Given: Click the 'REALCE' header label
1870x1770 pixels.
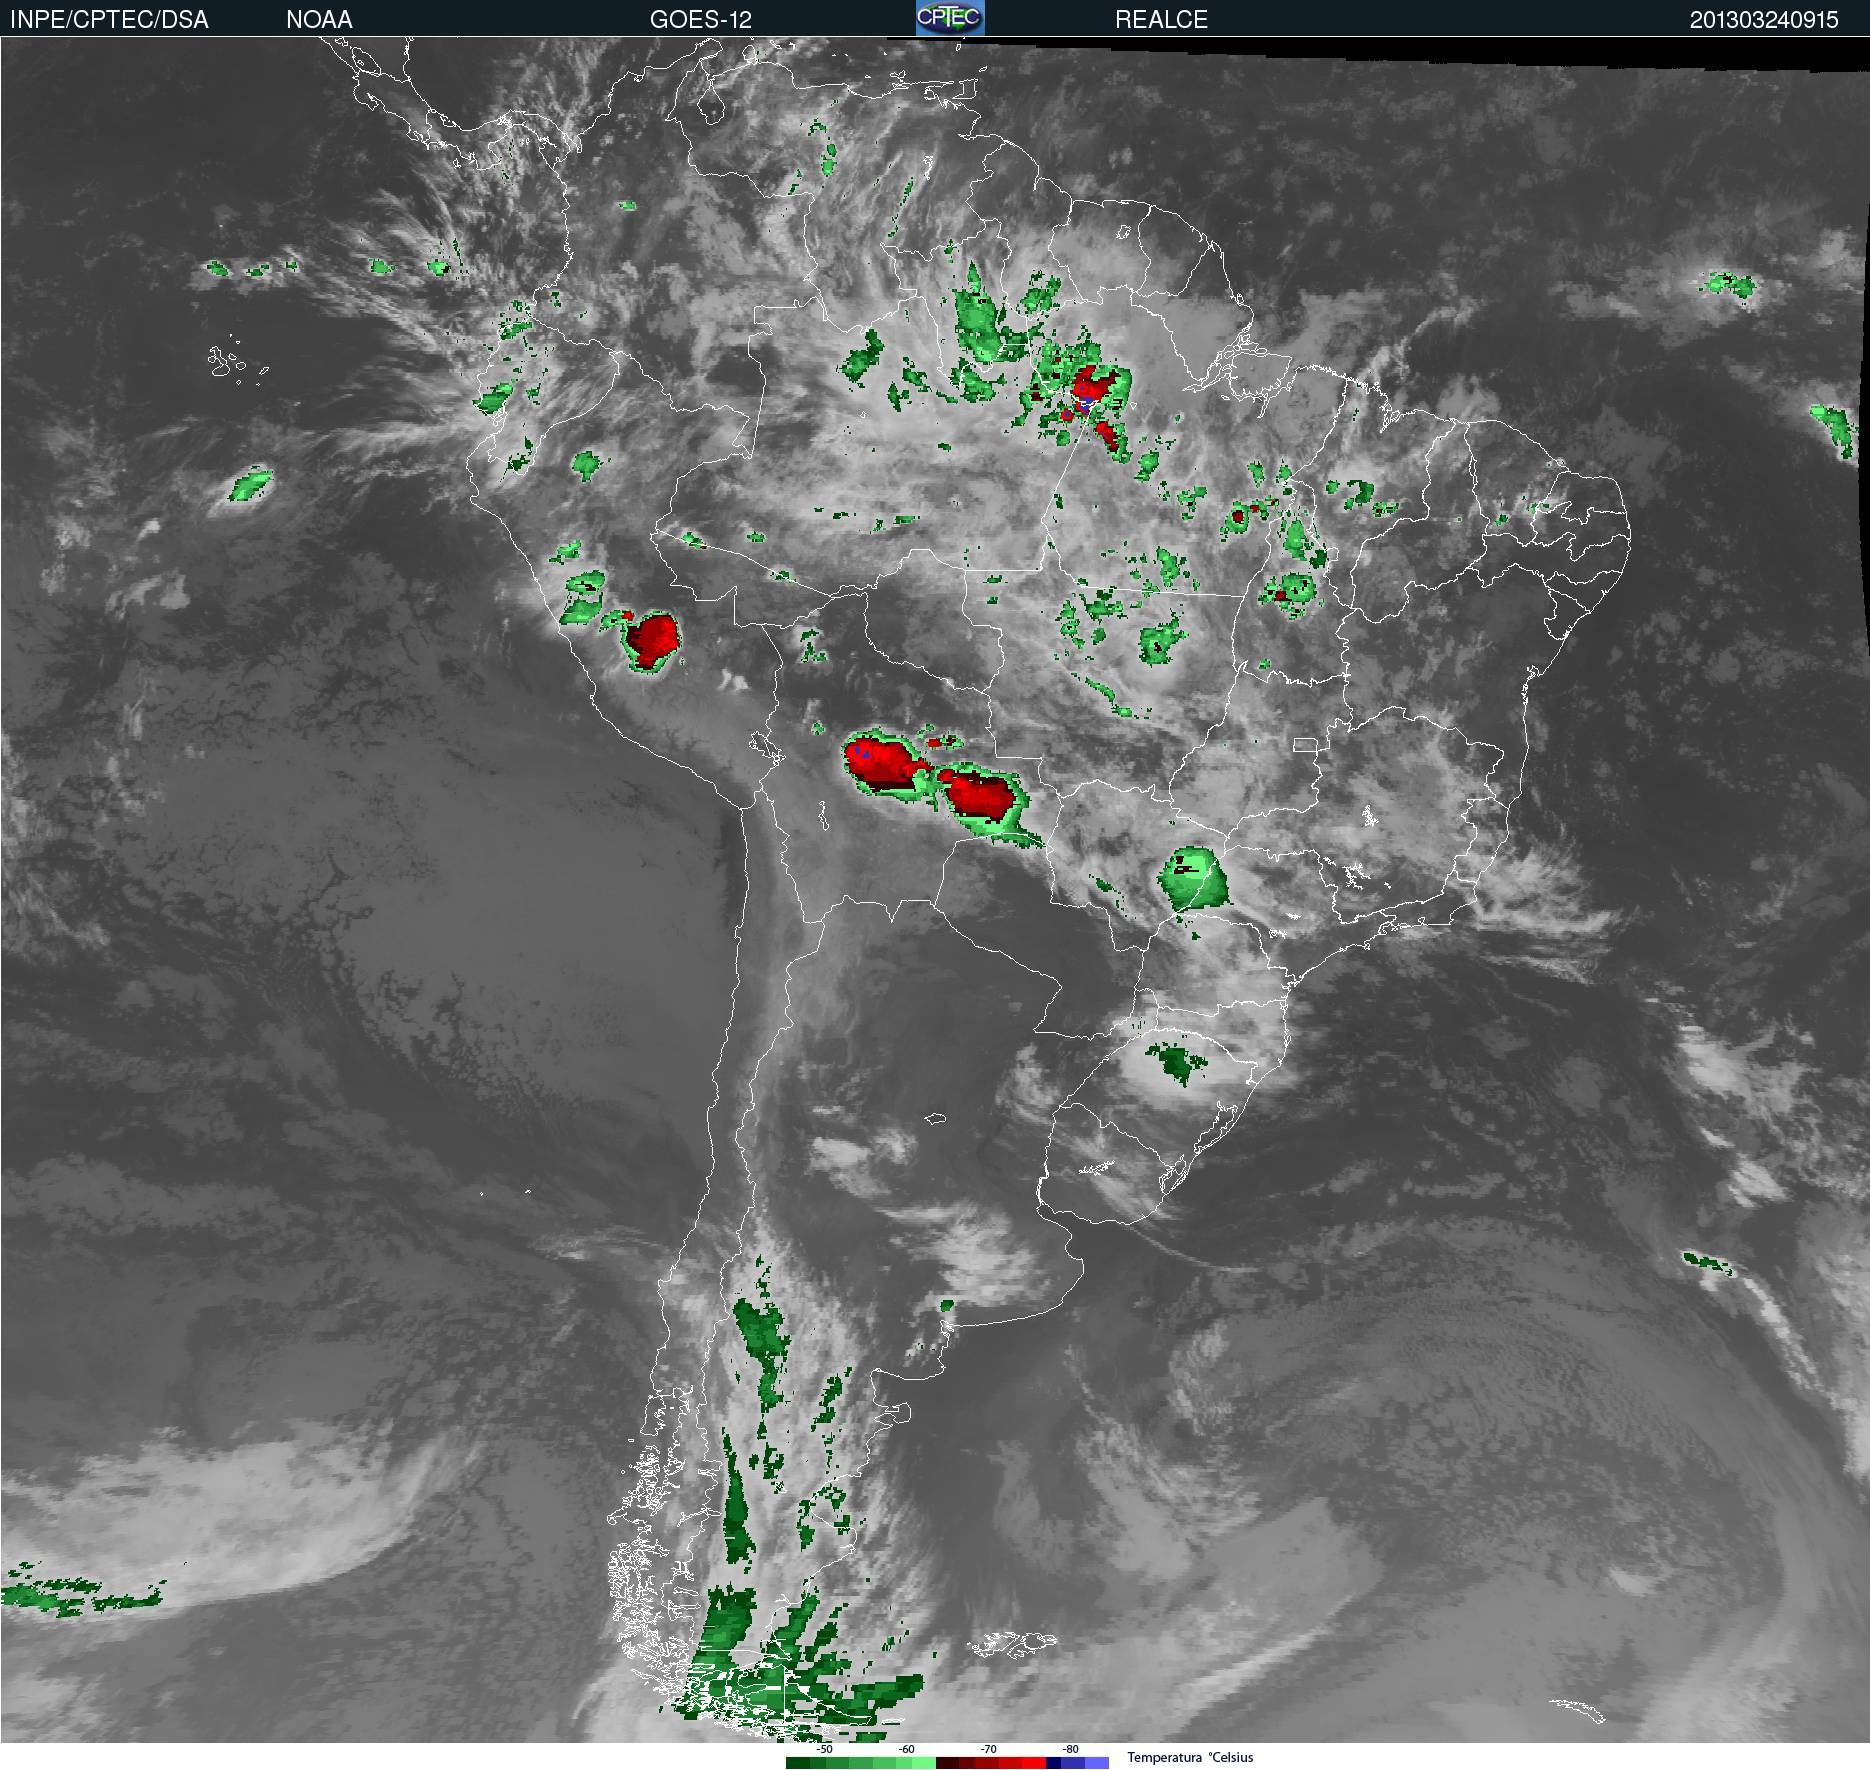Looking at the screenshot, I should tap(1161, 20).
